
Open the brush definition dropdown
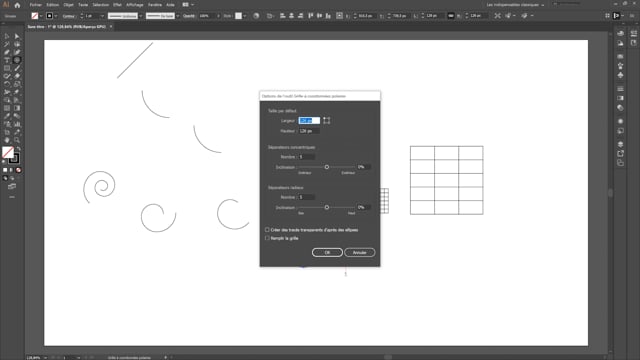tap(178, 16)
